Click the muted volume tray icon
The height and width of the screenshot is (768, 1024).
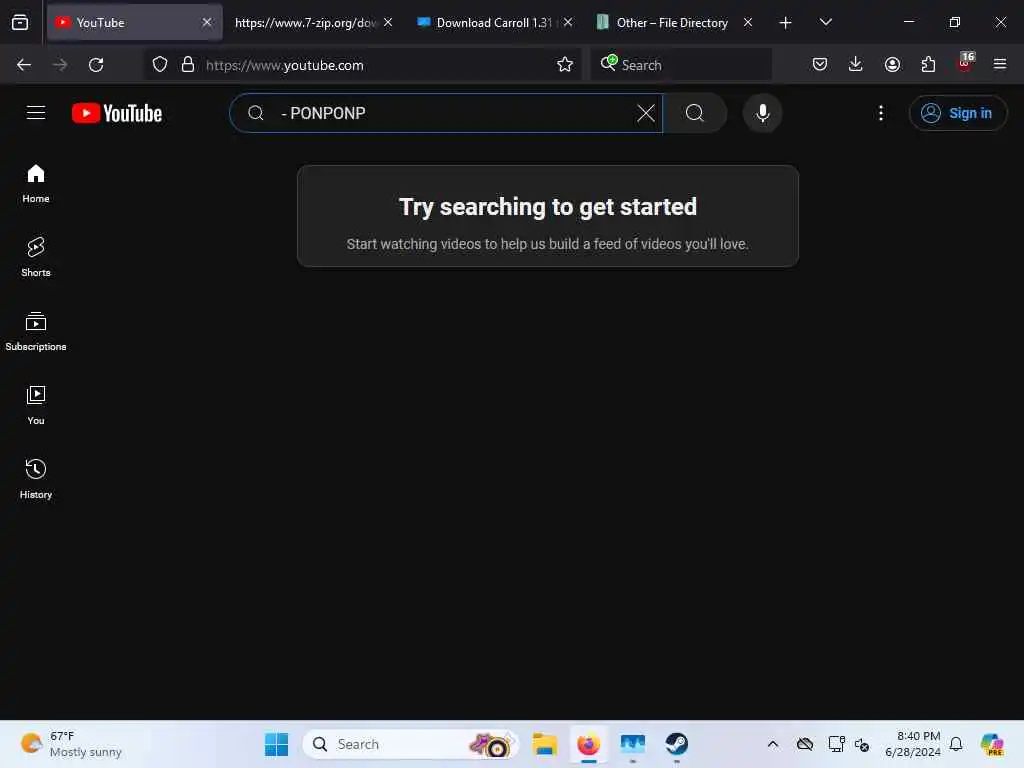point(862,744)
